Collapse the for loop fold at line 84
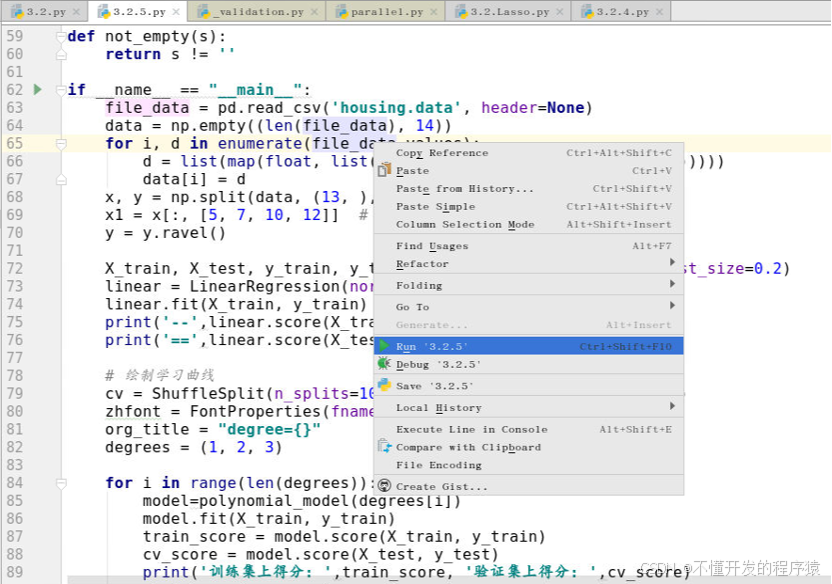The width and height of the screenshot is (832, 584). (x=61, y=483)
